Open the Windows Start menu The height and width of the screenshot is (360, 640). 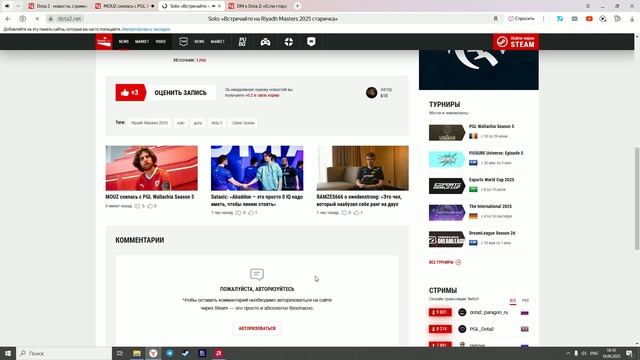coord(8,353)
